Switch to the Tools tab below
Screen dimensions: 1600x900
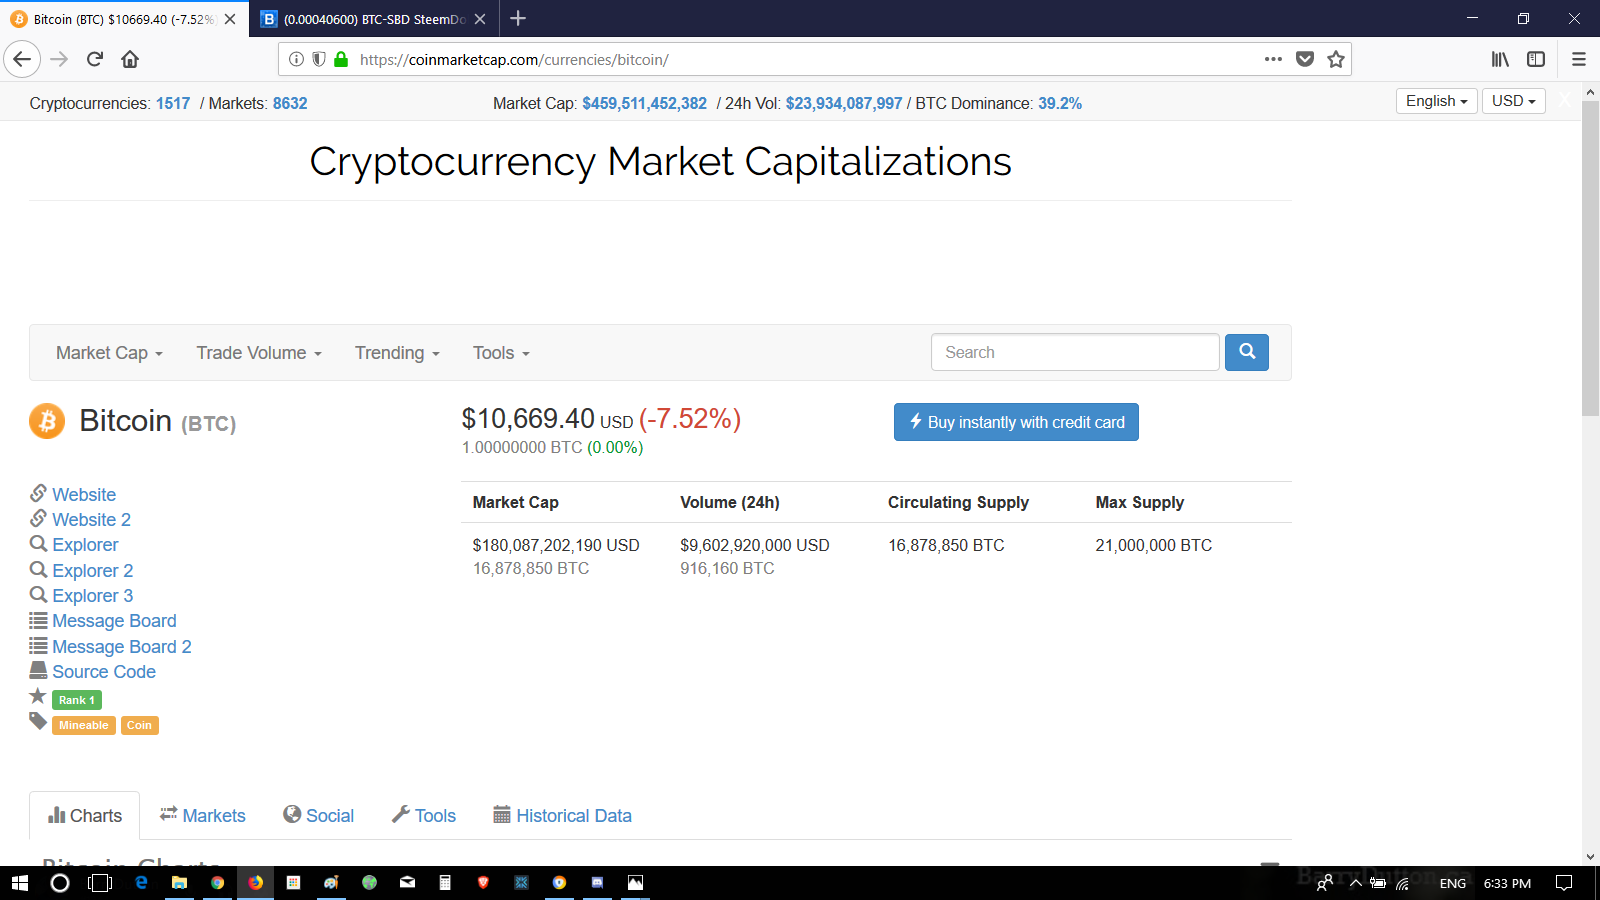click(424, 816)
